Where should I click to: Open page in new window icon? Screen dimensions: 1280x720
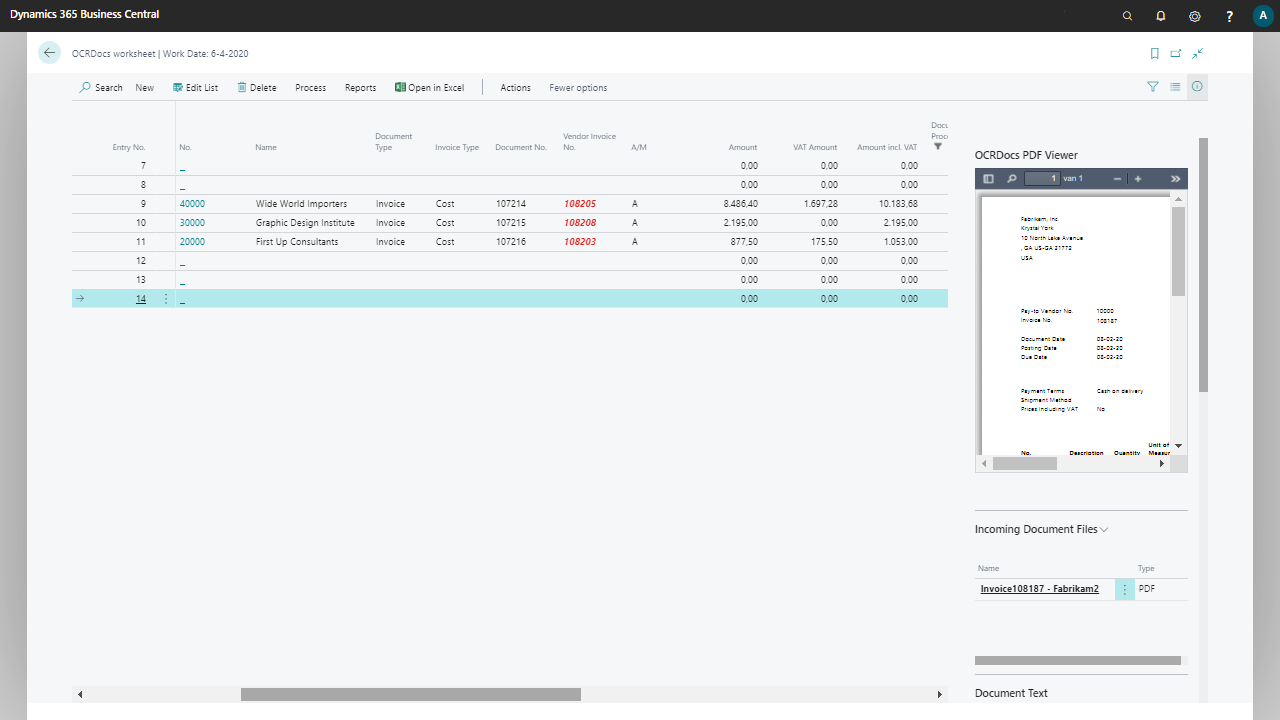coord(1176,53)
